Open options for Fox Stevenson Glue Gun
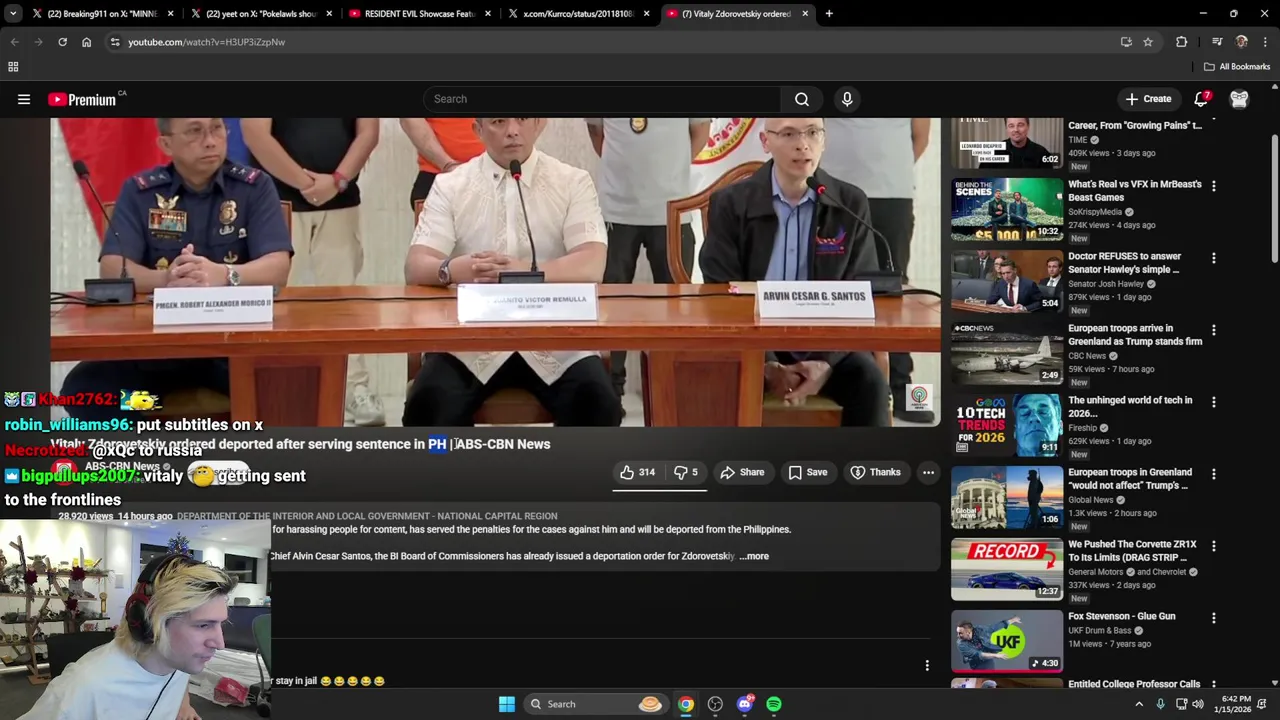1280x720 pixels. (1213, 618)
